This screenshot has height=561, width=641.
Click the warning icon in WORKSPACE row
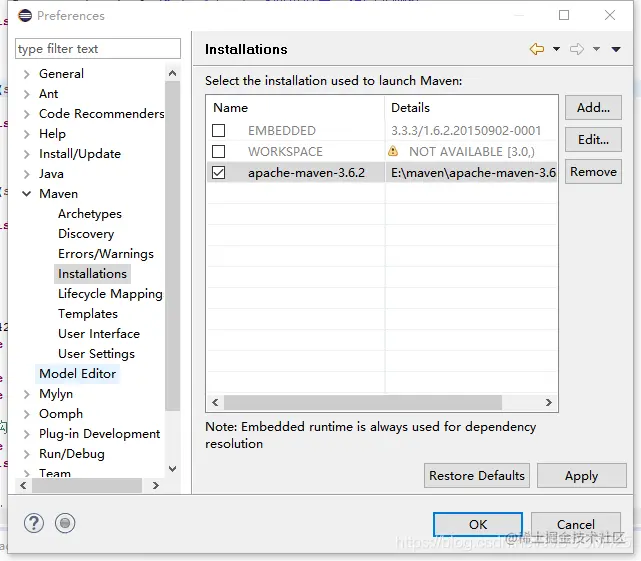[x=393, y=151]
